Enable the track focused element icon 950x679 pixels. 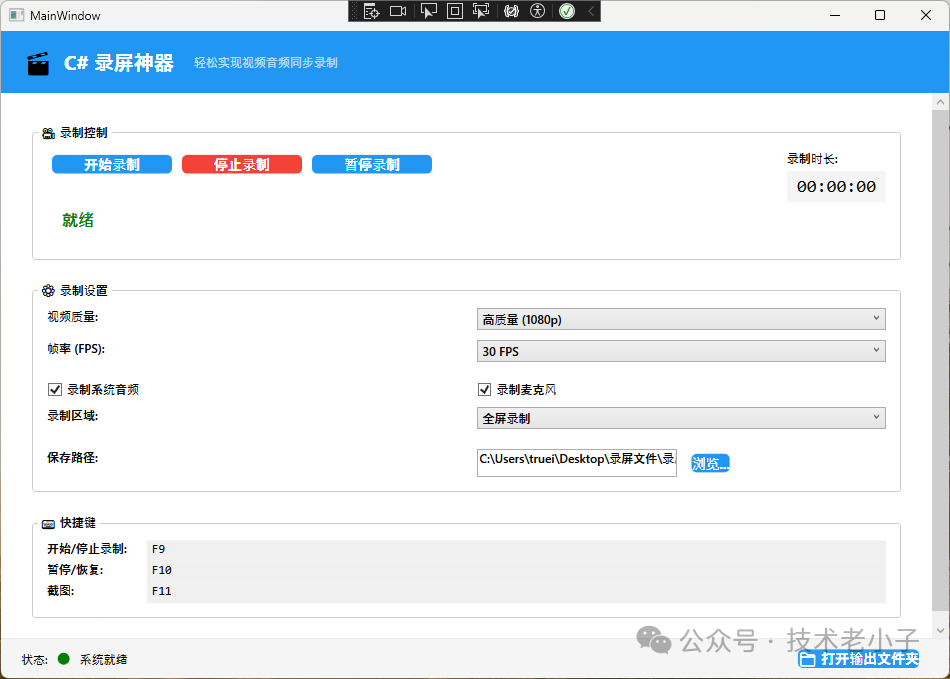(x=480, y=12)
